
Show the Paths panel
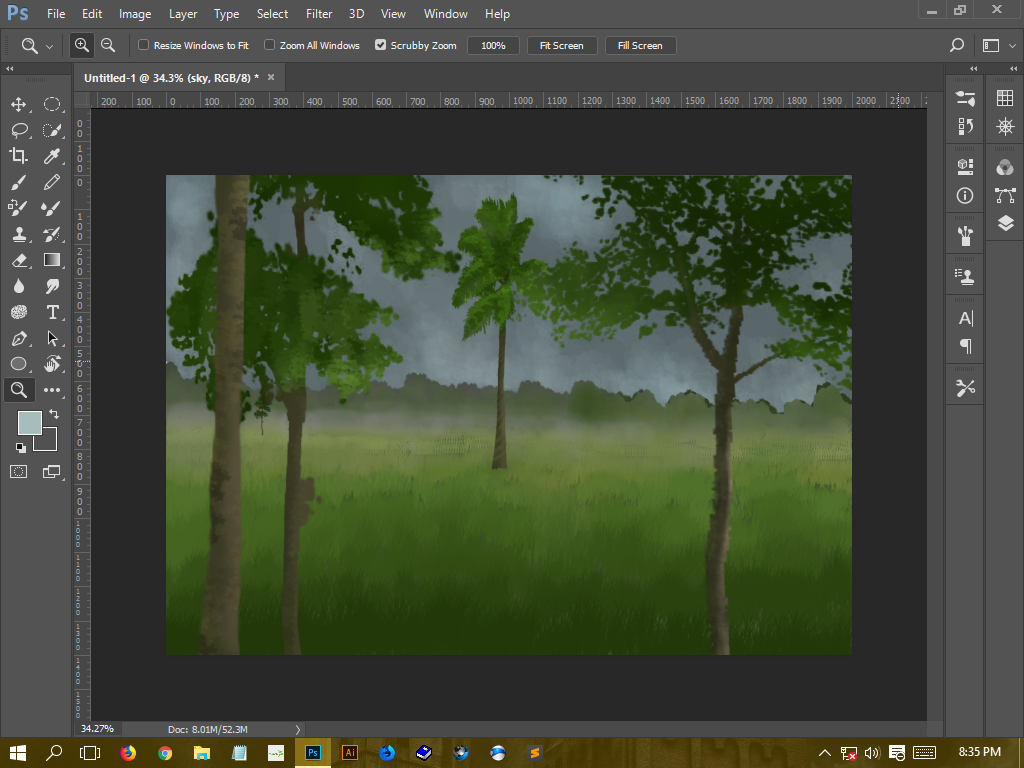tap(1004, 195)
